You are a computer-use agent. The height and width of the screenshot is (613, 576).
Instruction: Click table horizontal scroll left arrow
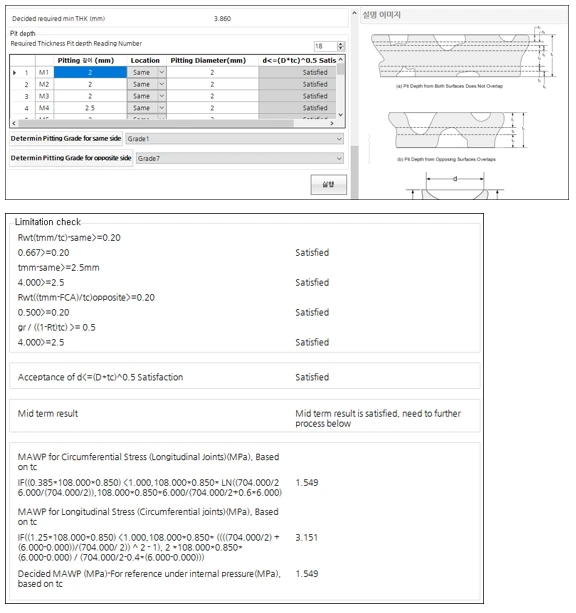[x=14, y=123]
